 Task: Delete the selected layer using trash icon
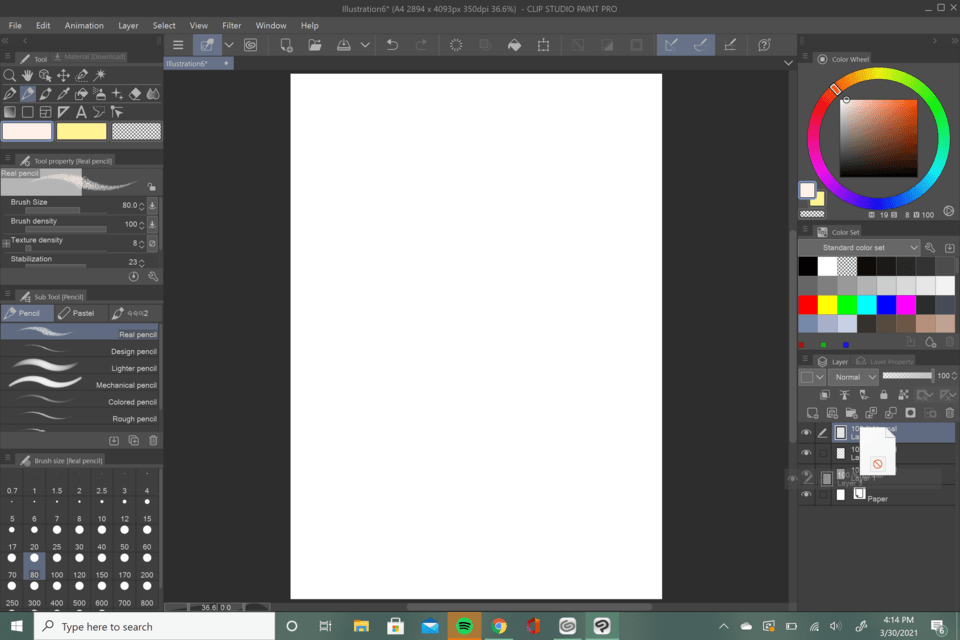pos(949,413)
